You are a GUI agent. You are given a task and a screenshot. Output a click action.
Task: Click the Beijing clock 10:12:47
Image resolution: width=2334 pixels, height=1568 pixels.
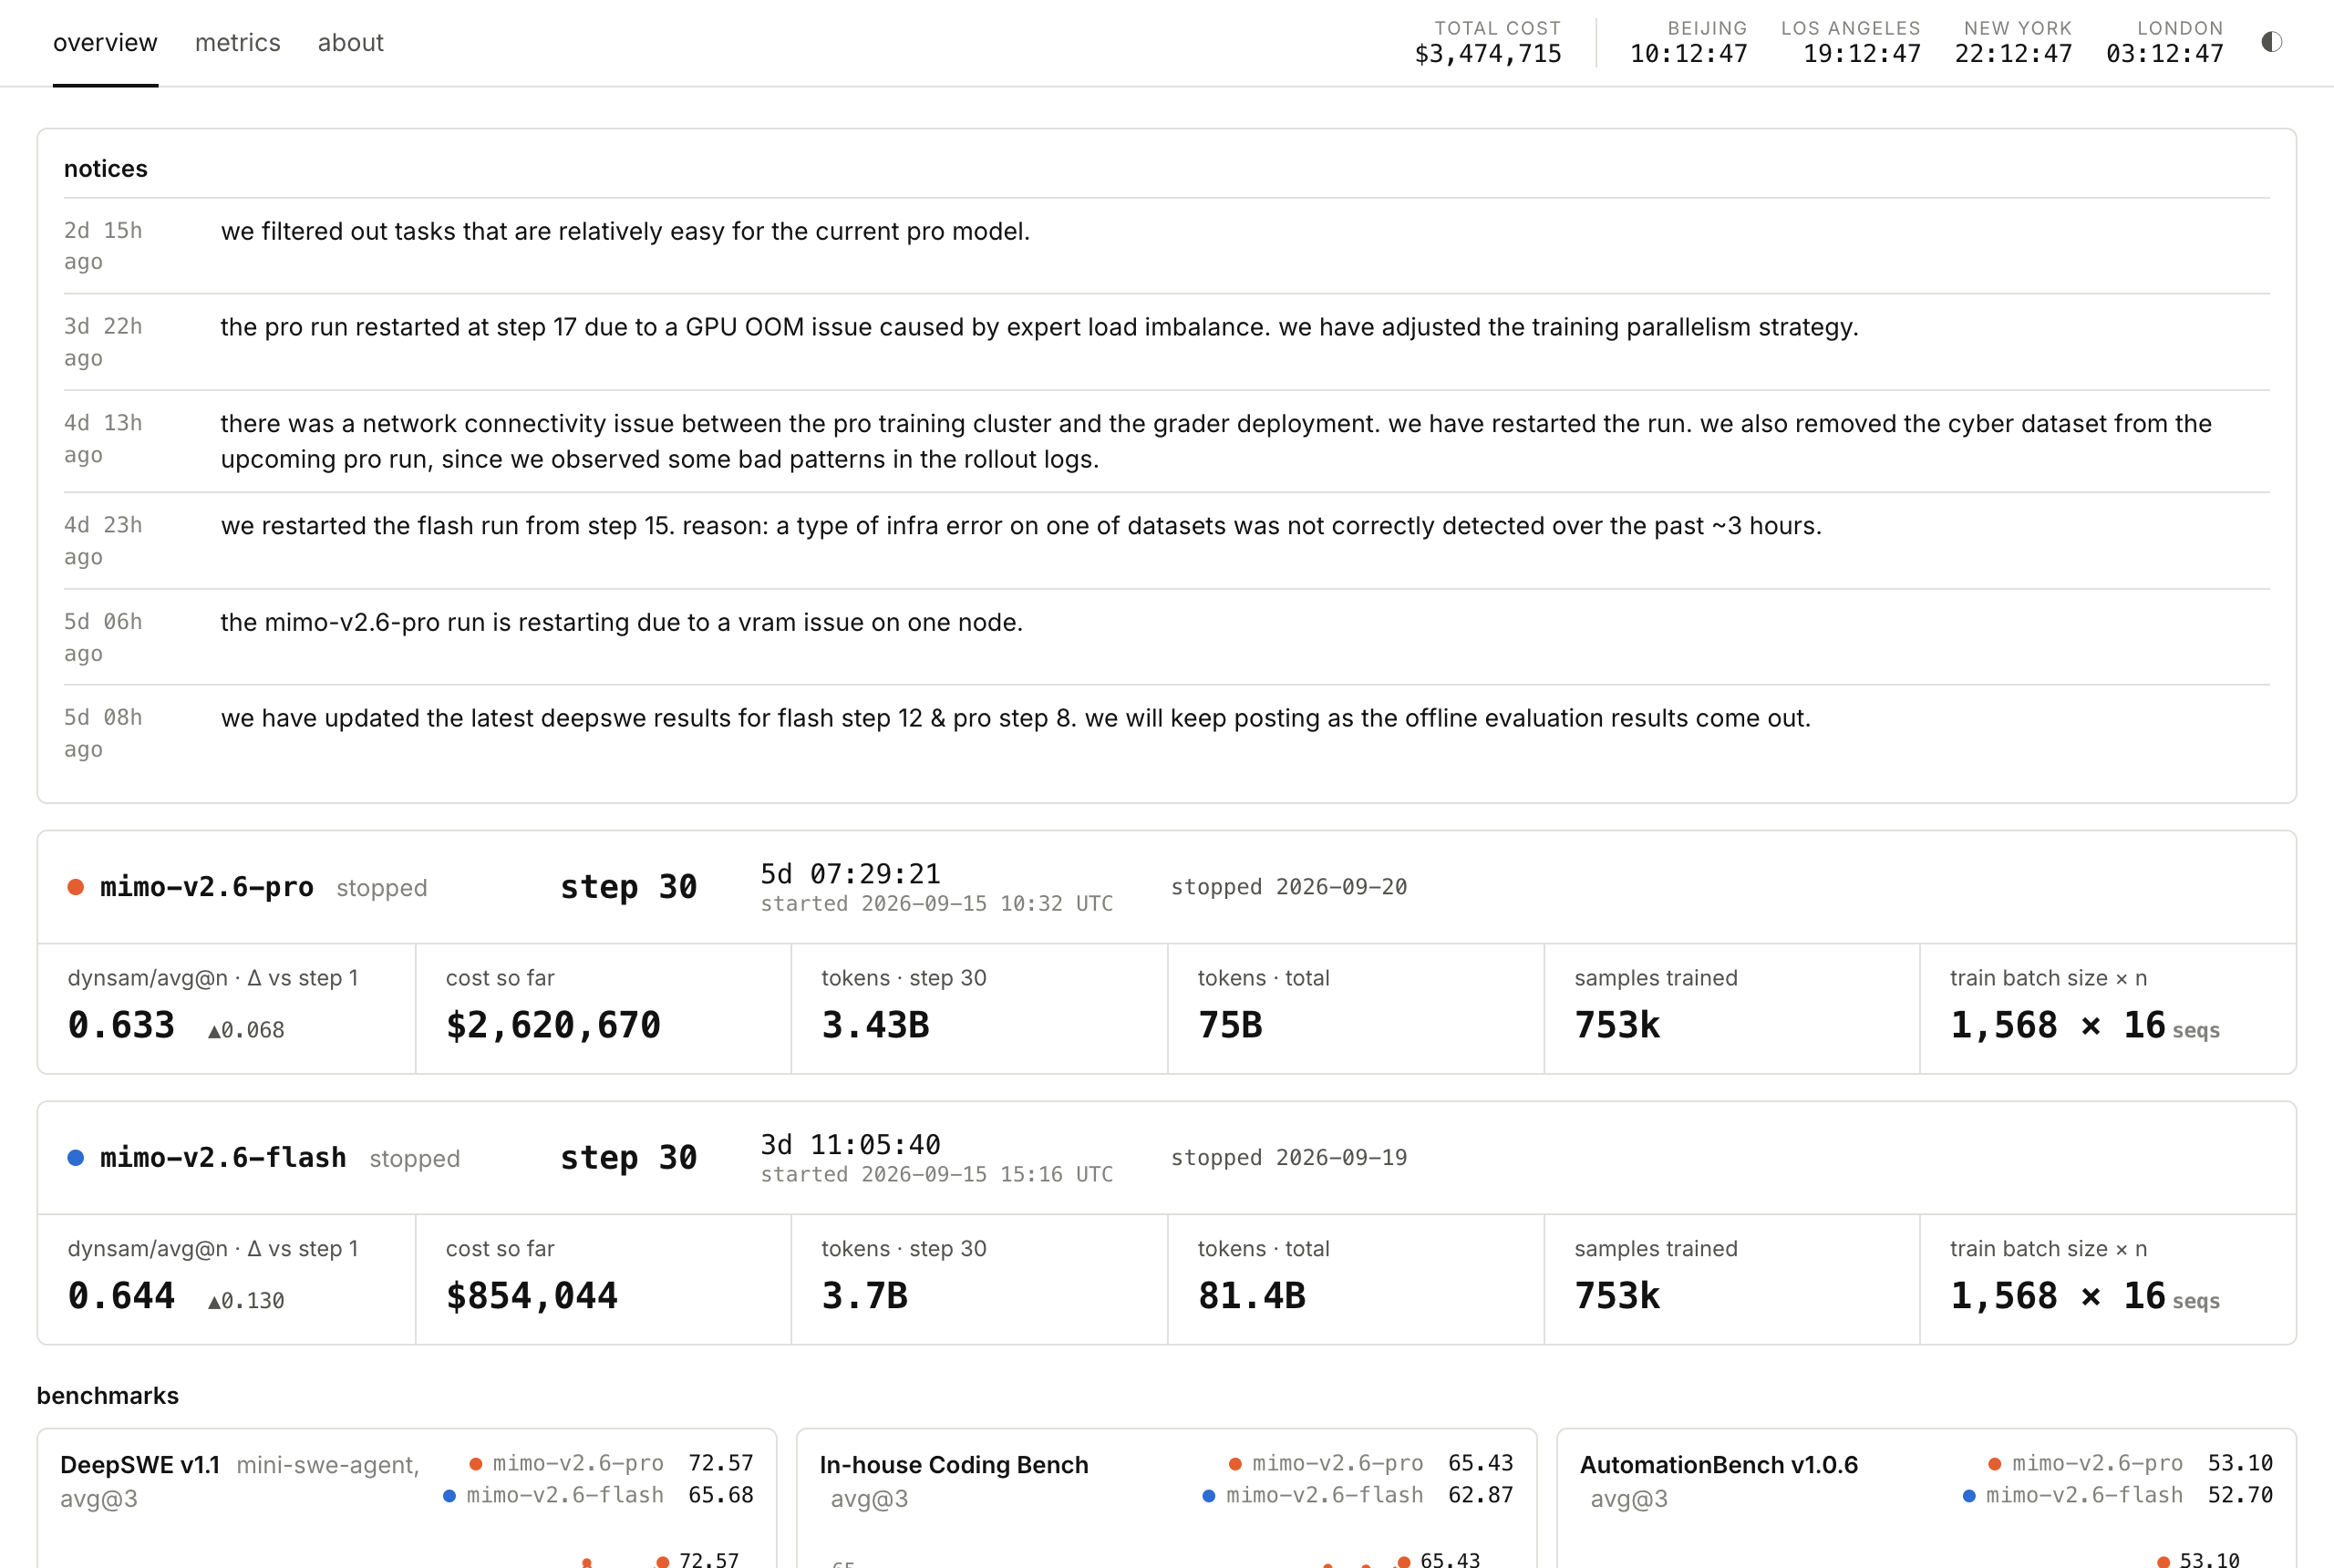tap(1688, 54)
